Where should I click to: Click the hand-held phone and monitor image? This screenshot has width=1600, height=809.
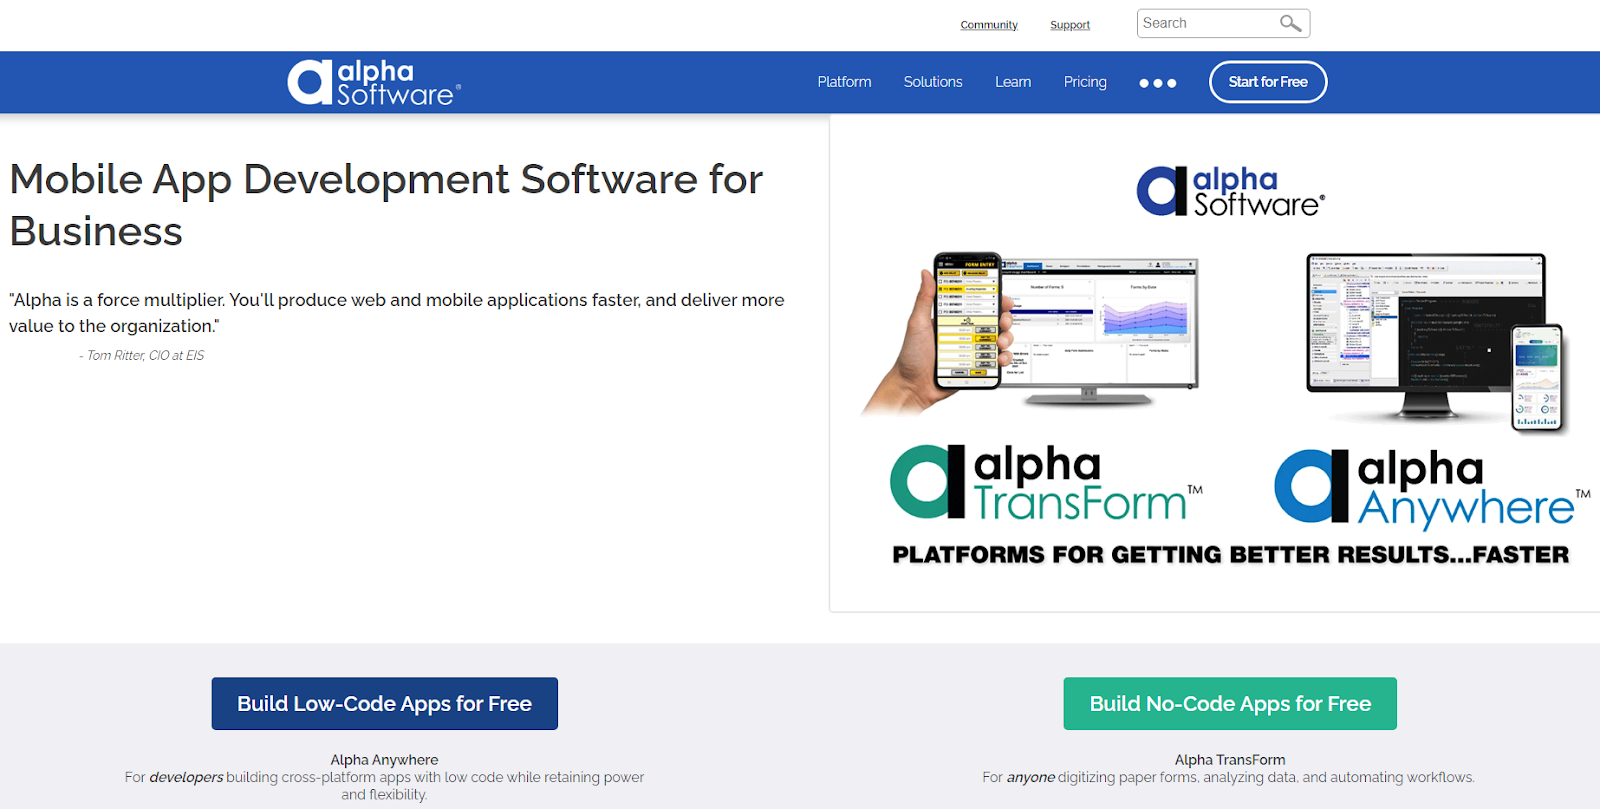click(x=1030, y=333)
